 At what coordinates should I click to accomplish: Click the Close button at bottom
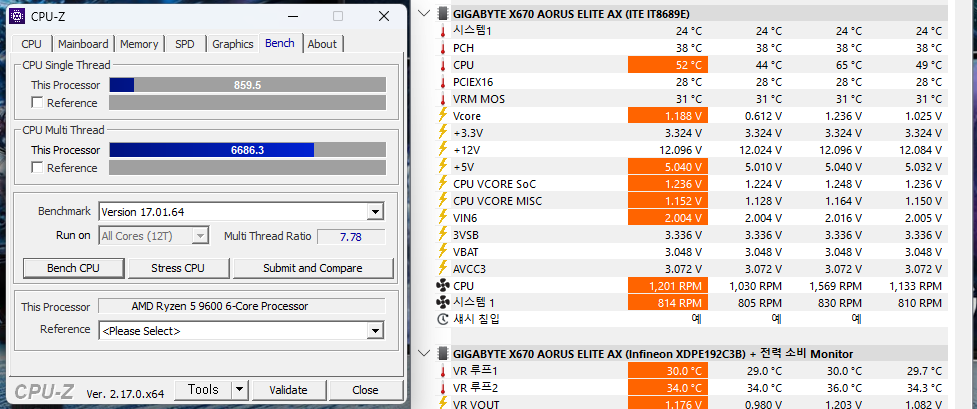coord(365,390)
